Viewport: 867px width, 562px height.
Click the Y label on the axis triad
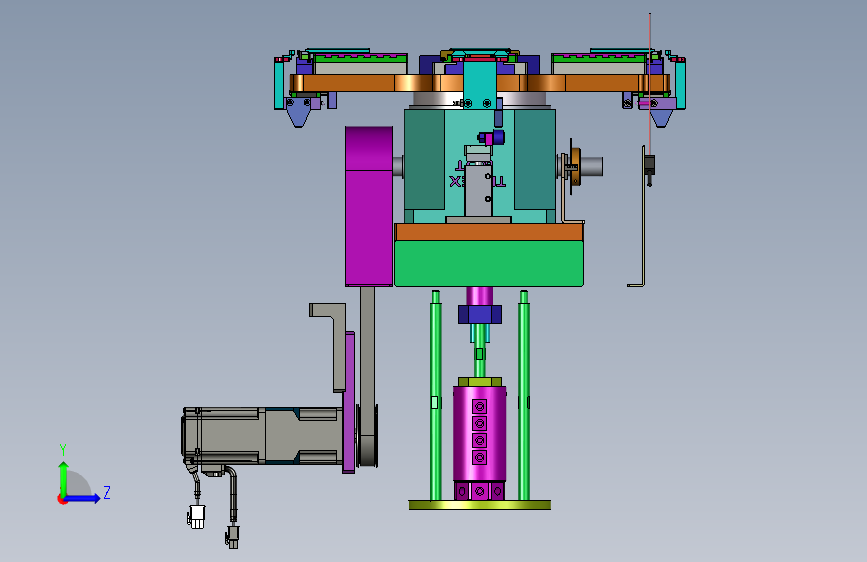tap(63, 450)
